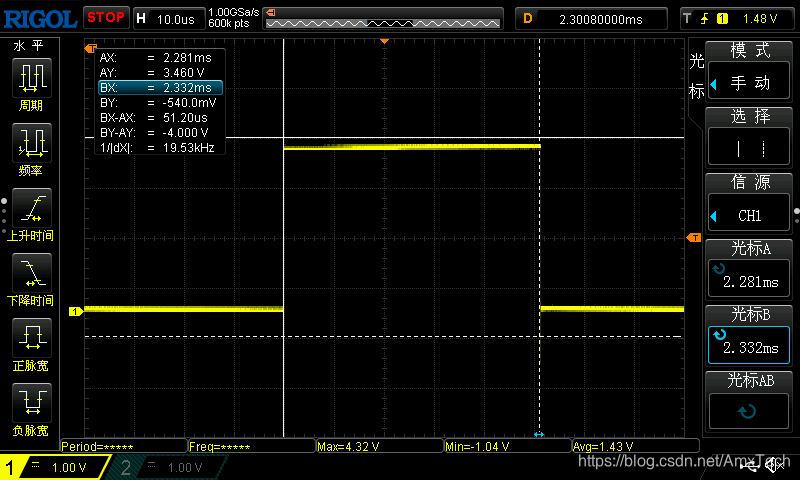
Task: Click channel 2 scale 1.00 V value
Action: click(185, 468)
